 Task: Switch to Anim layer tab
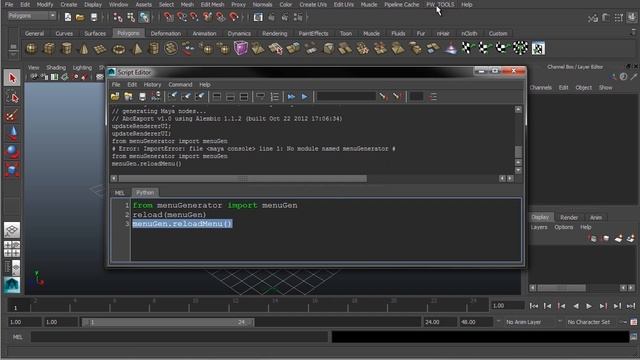(596, 218)
